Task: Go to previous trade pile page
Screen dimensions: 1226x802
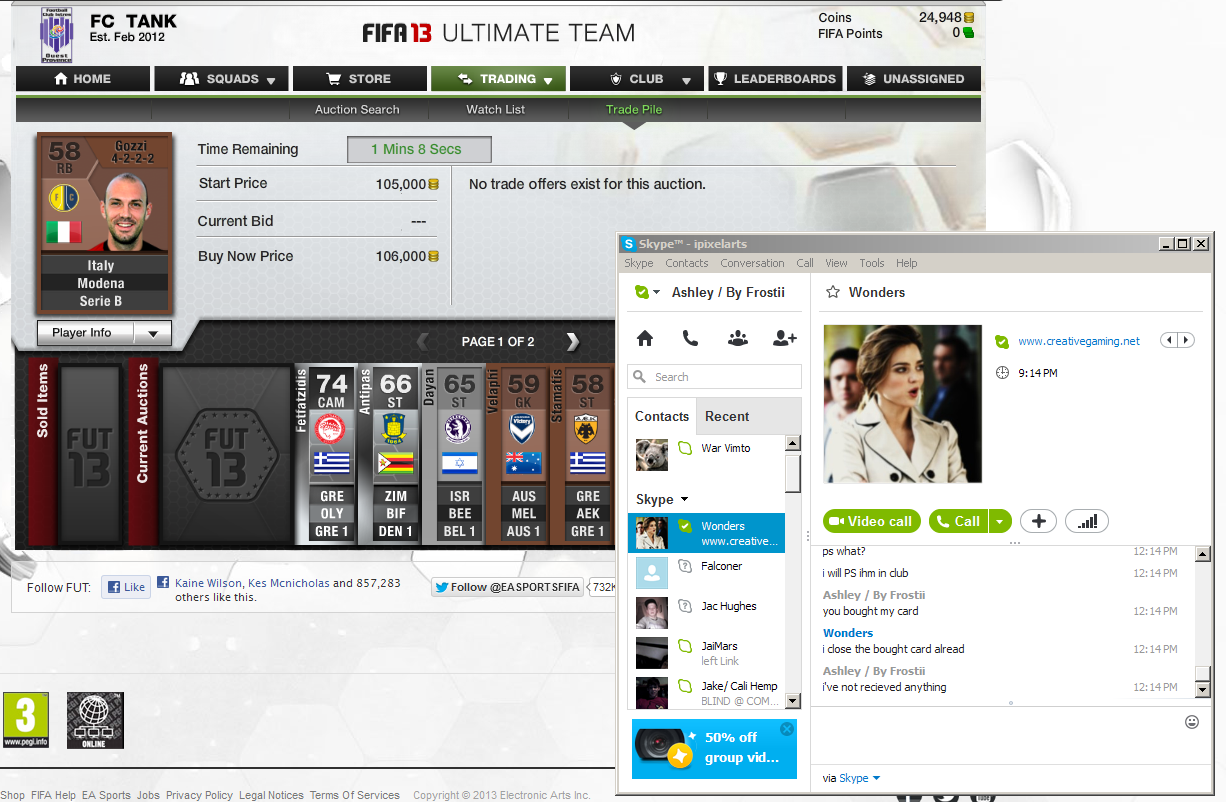Action: pos(423,342)
